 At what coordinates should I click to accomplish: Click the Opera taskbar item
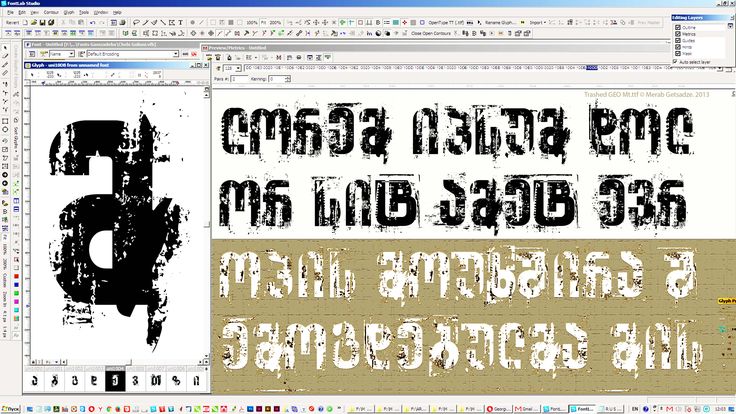coord(498,409)
